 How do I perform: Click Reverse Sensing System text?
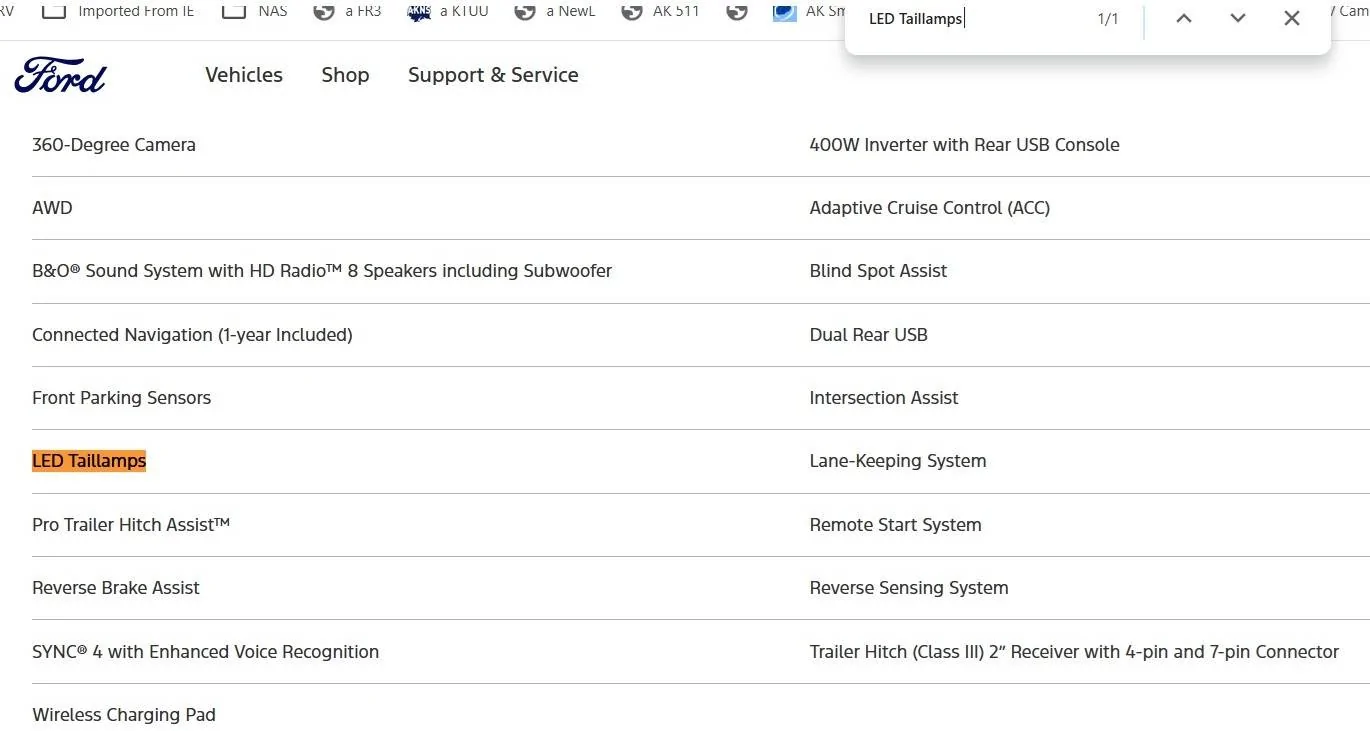(x=909, y=588)
